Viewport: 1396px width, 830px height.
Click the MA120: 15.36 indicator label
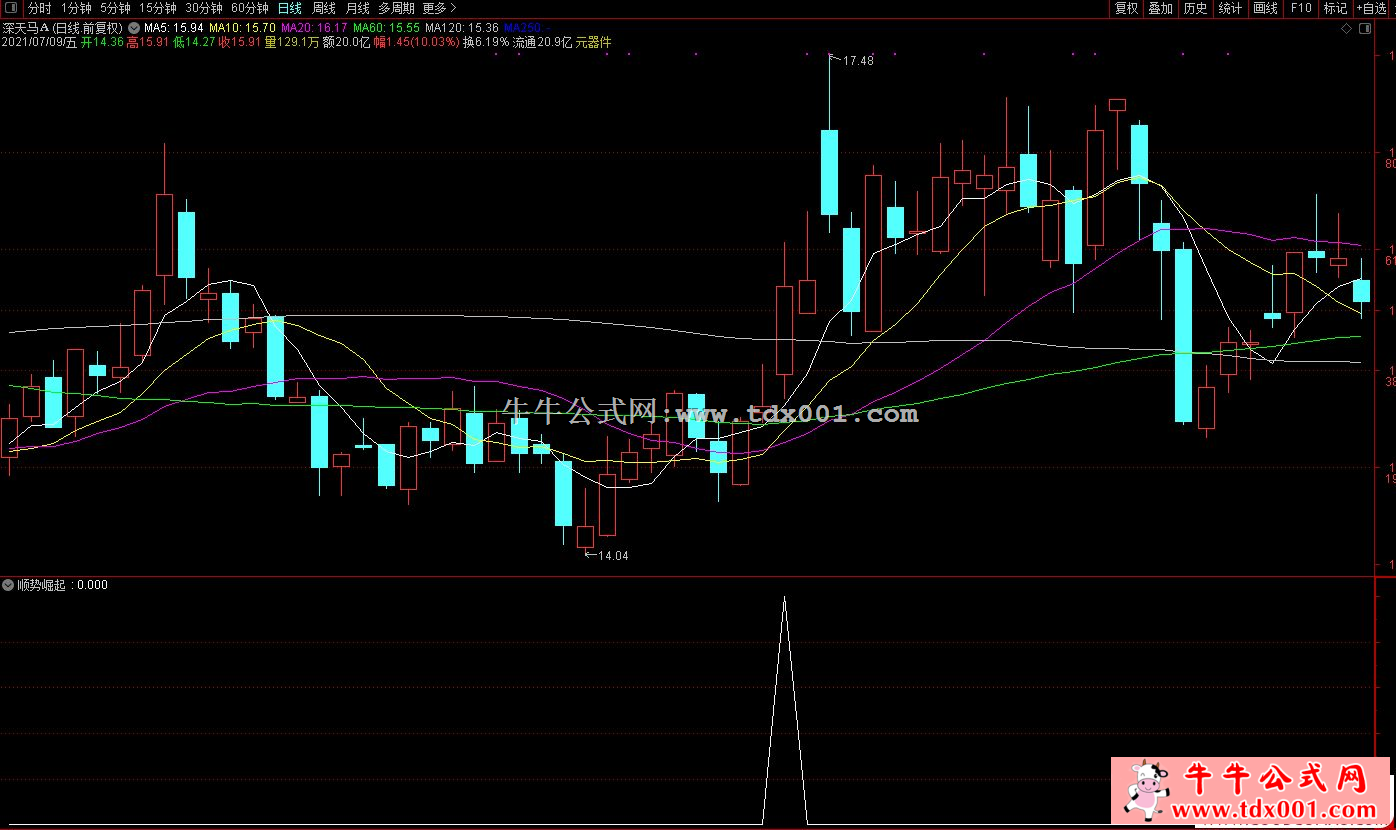click(461, 28)
